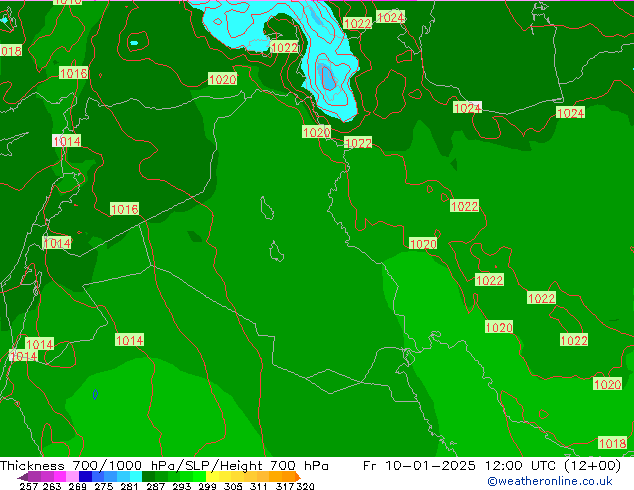
Task: Click the legend value "311"
Action: [258, 486]
